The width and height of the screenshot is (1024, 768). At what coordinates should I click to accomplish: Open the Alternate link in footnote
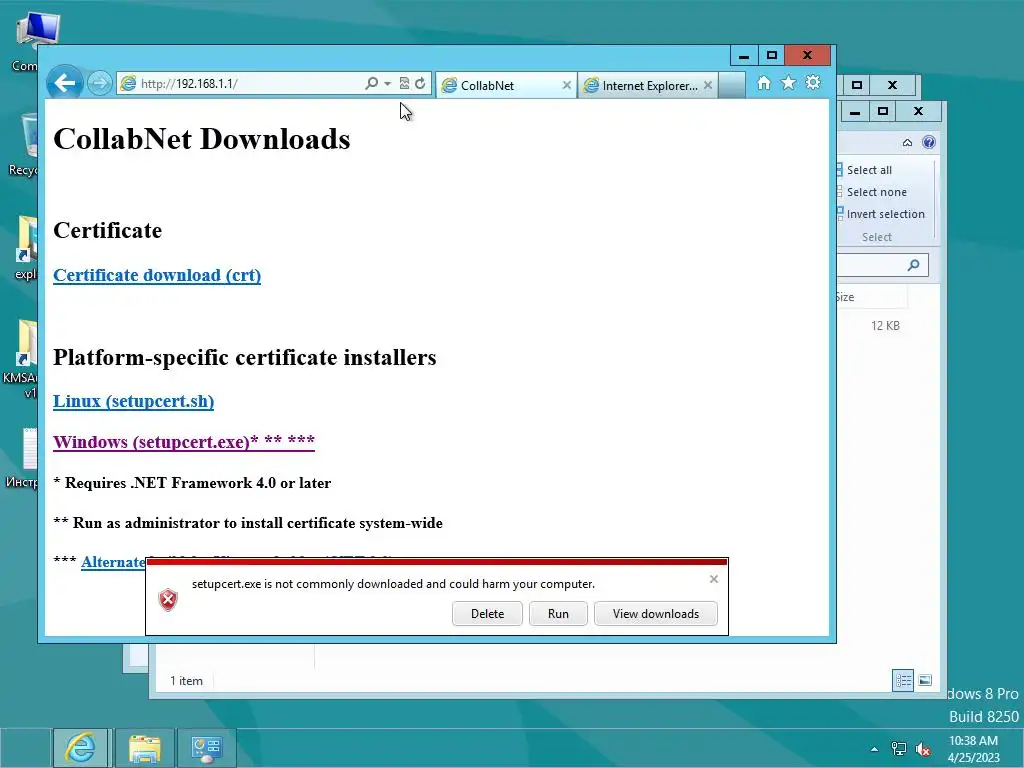pyautogui.click(x=112, y=561)
